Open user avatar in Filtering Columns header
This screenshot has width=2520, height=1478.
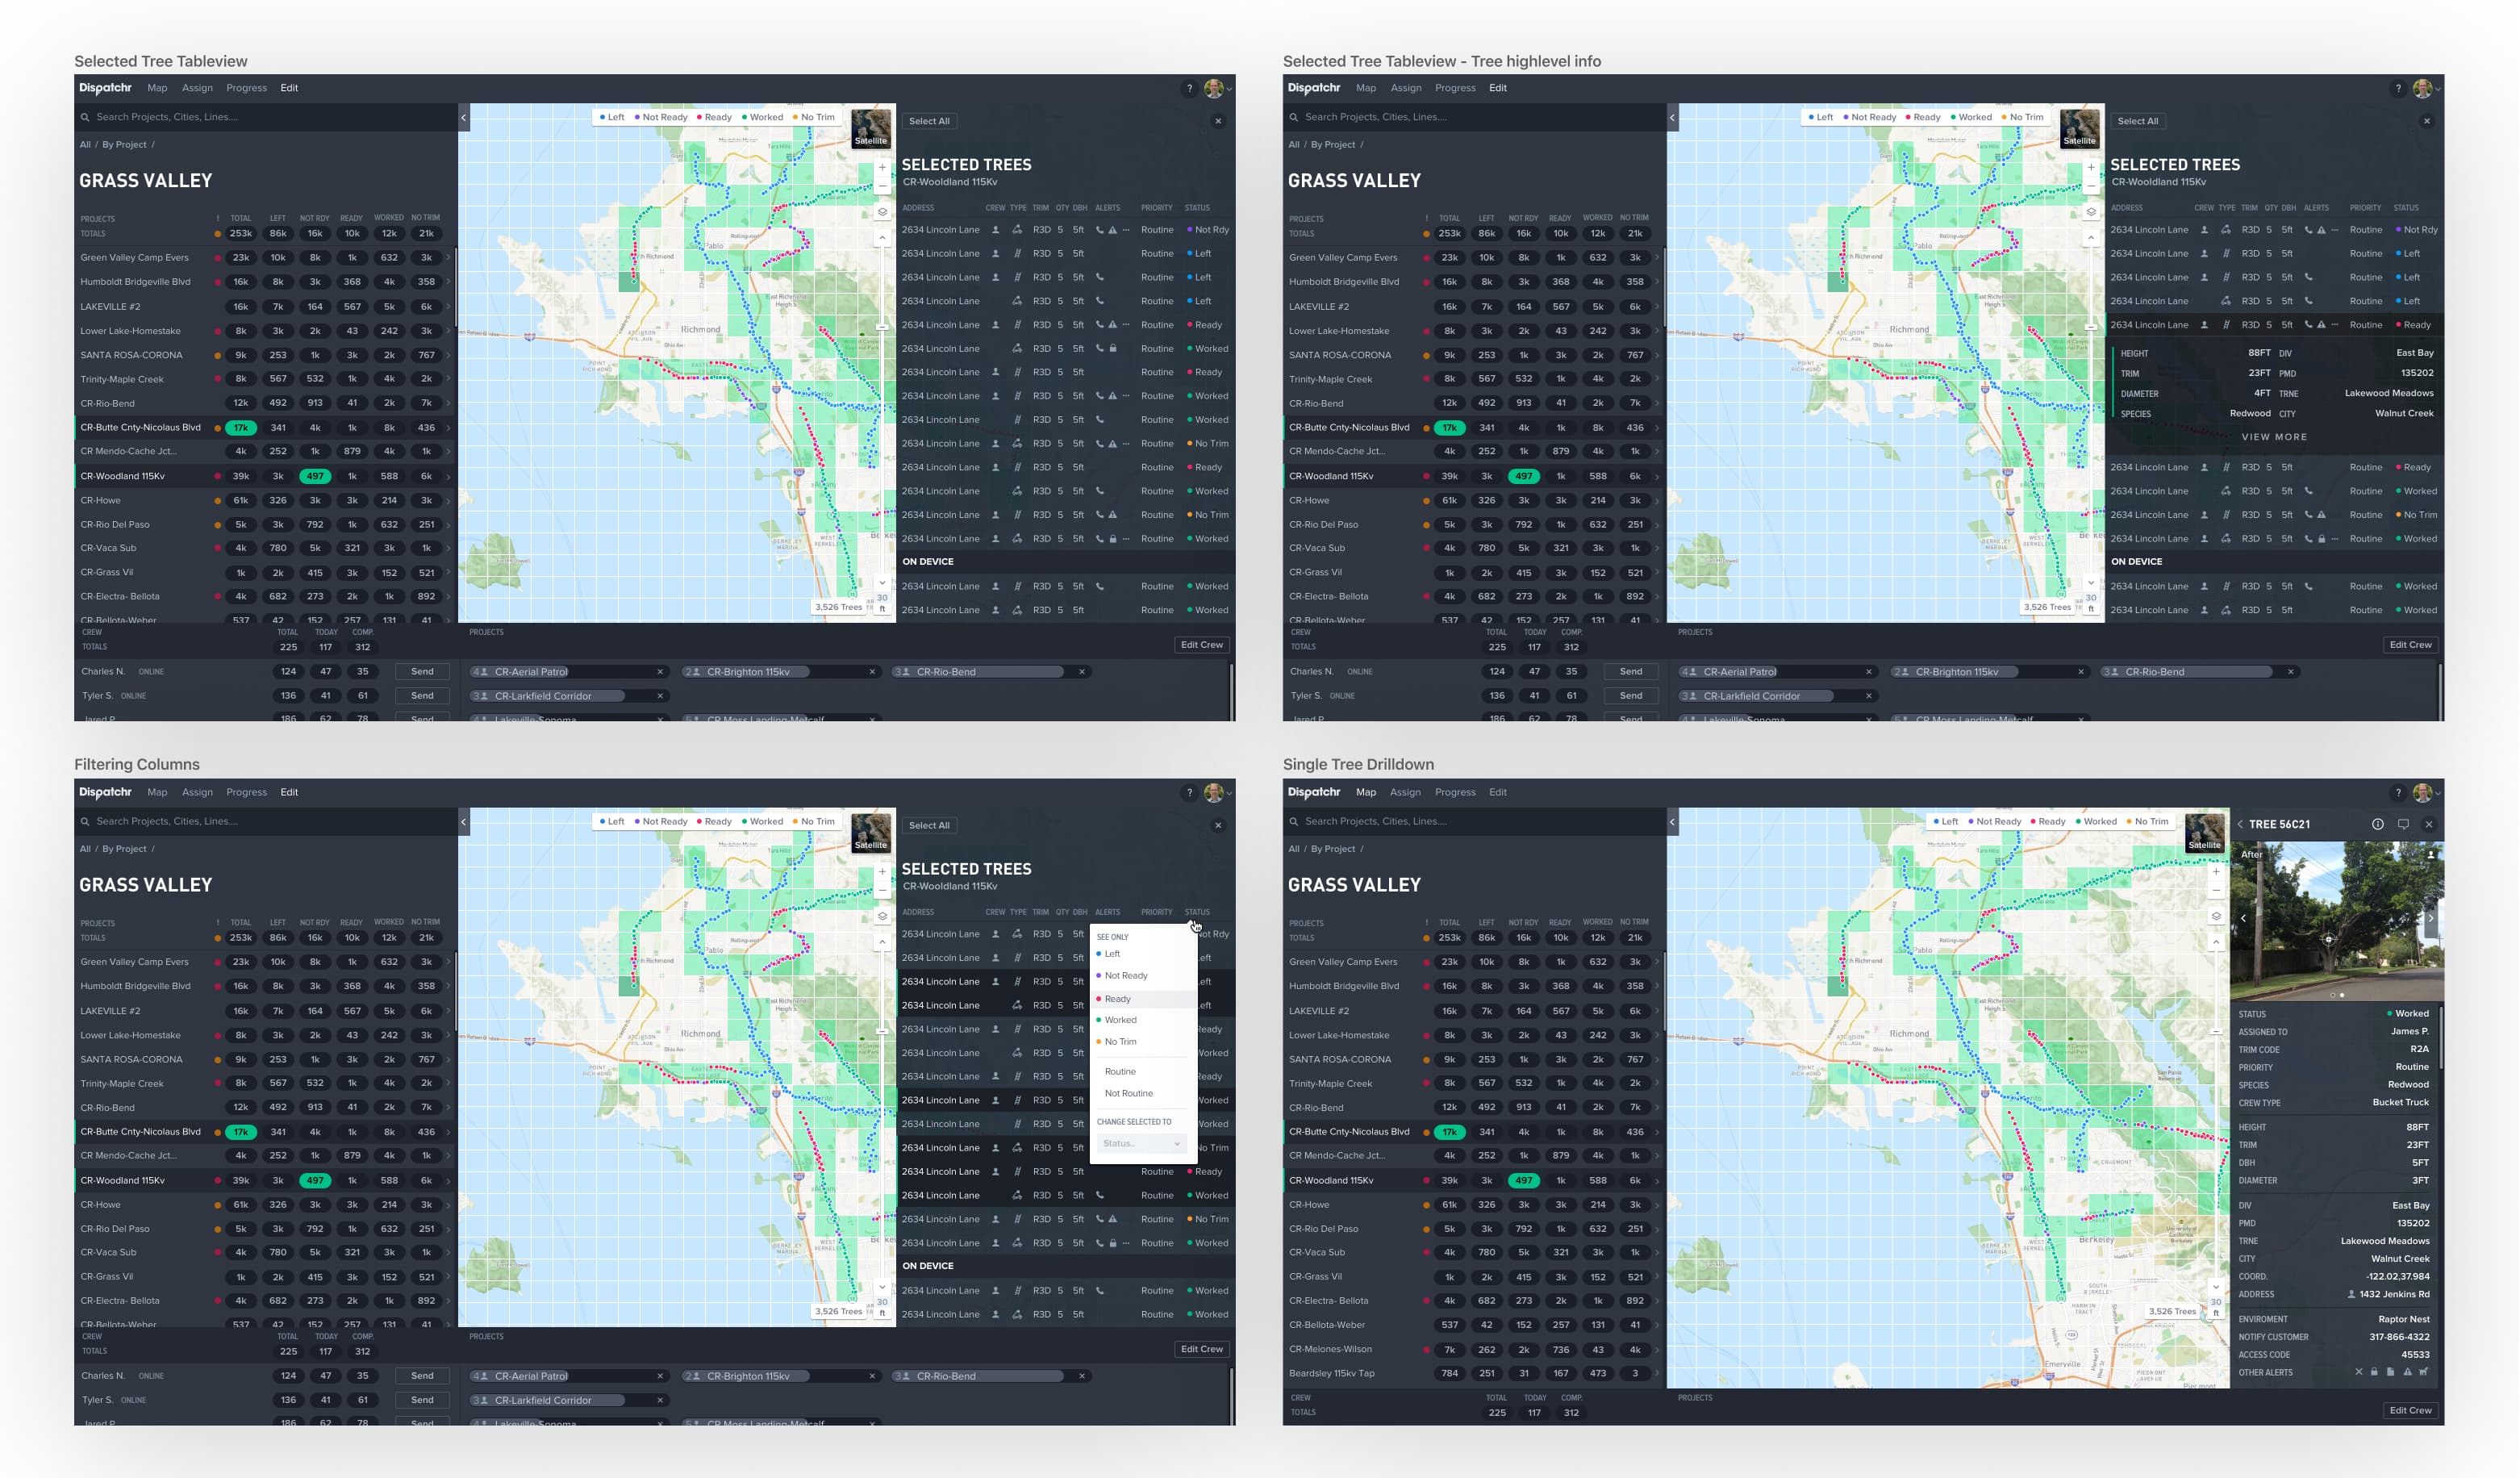1213,792
